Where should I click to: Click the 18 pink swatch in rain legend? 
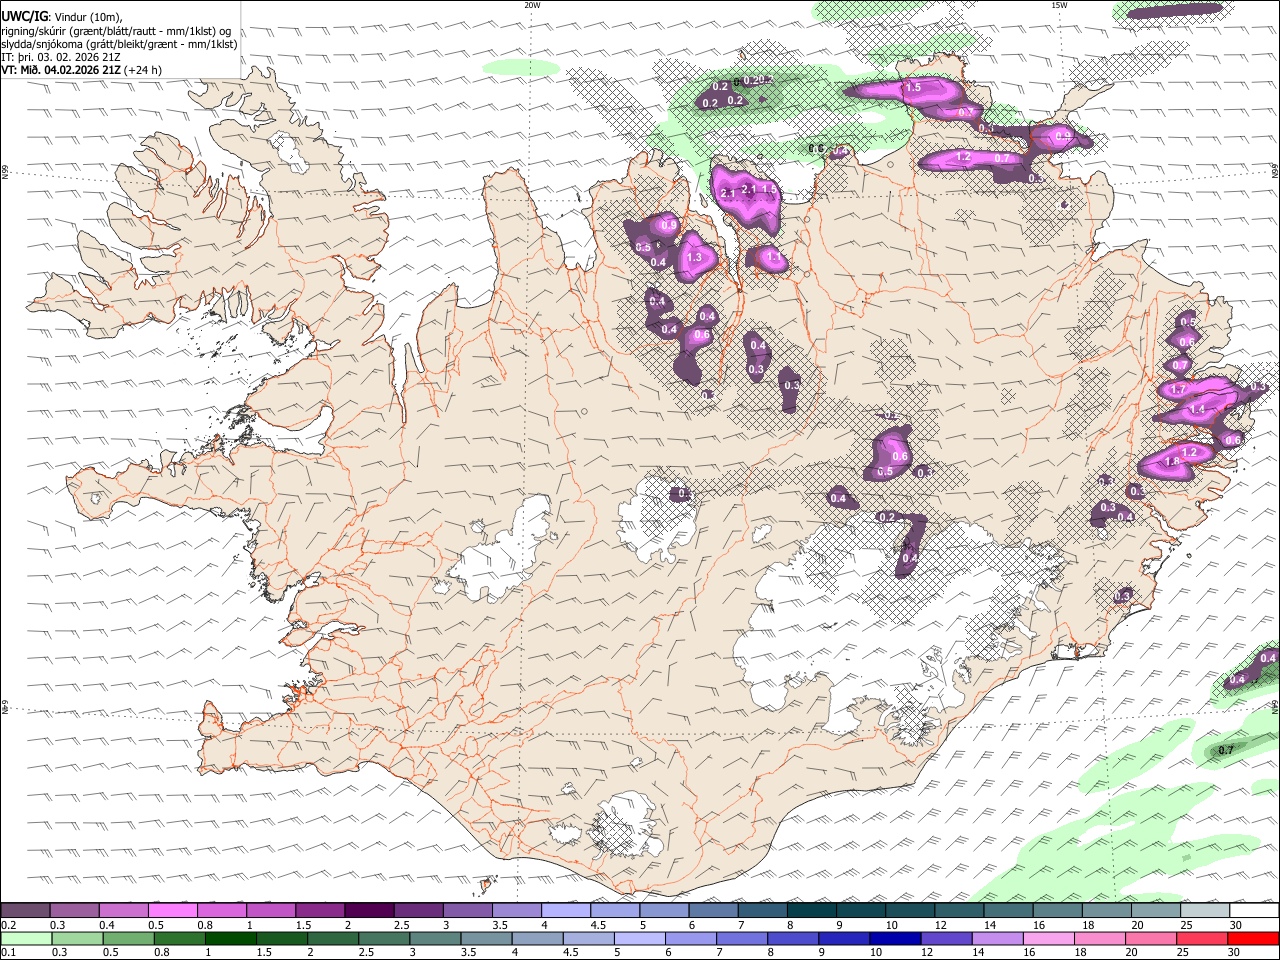(x=1099, y=938)
